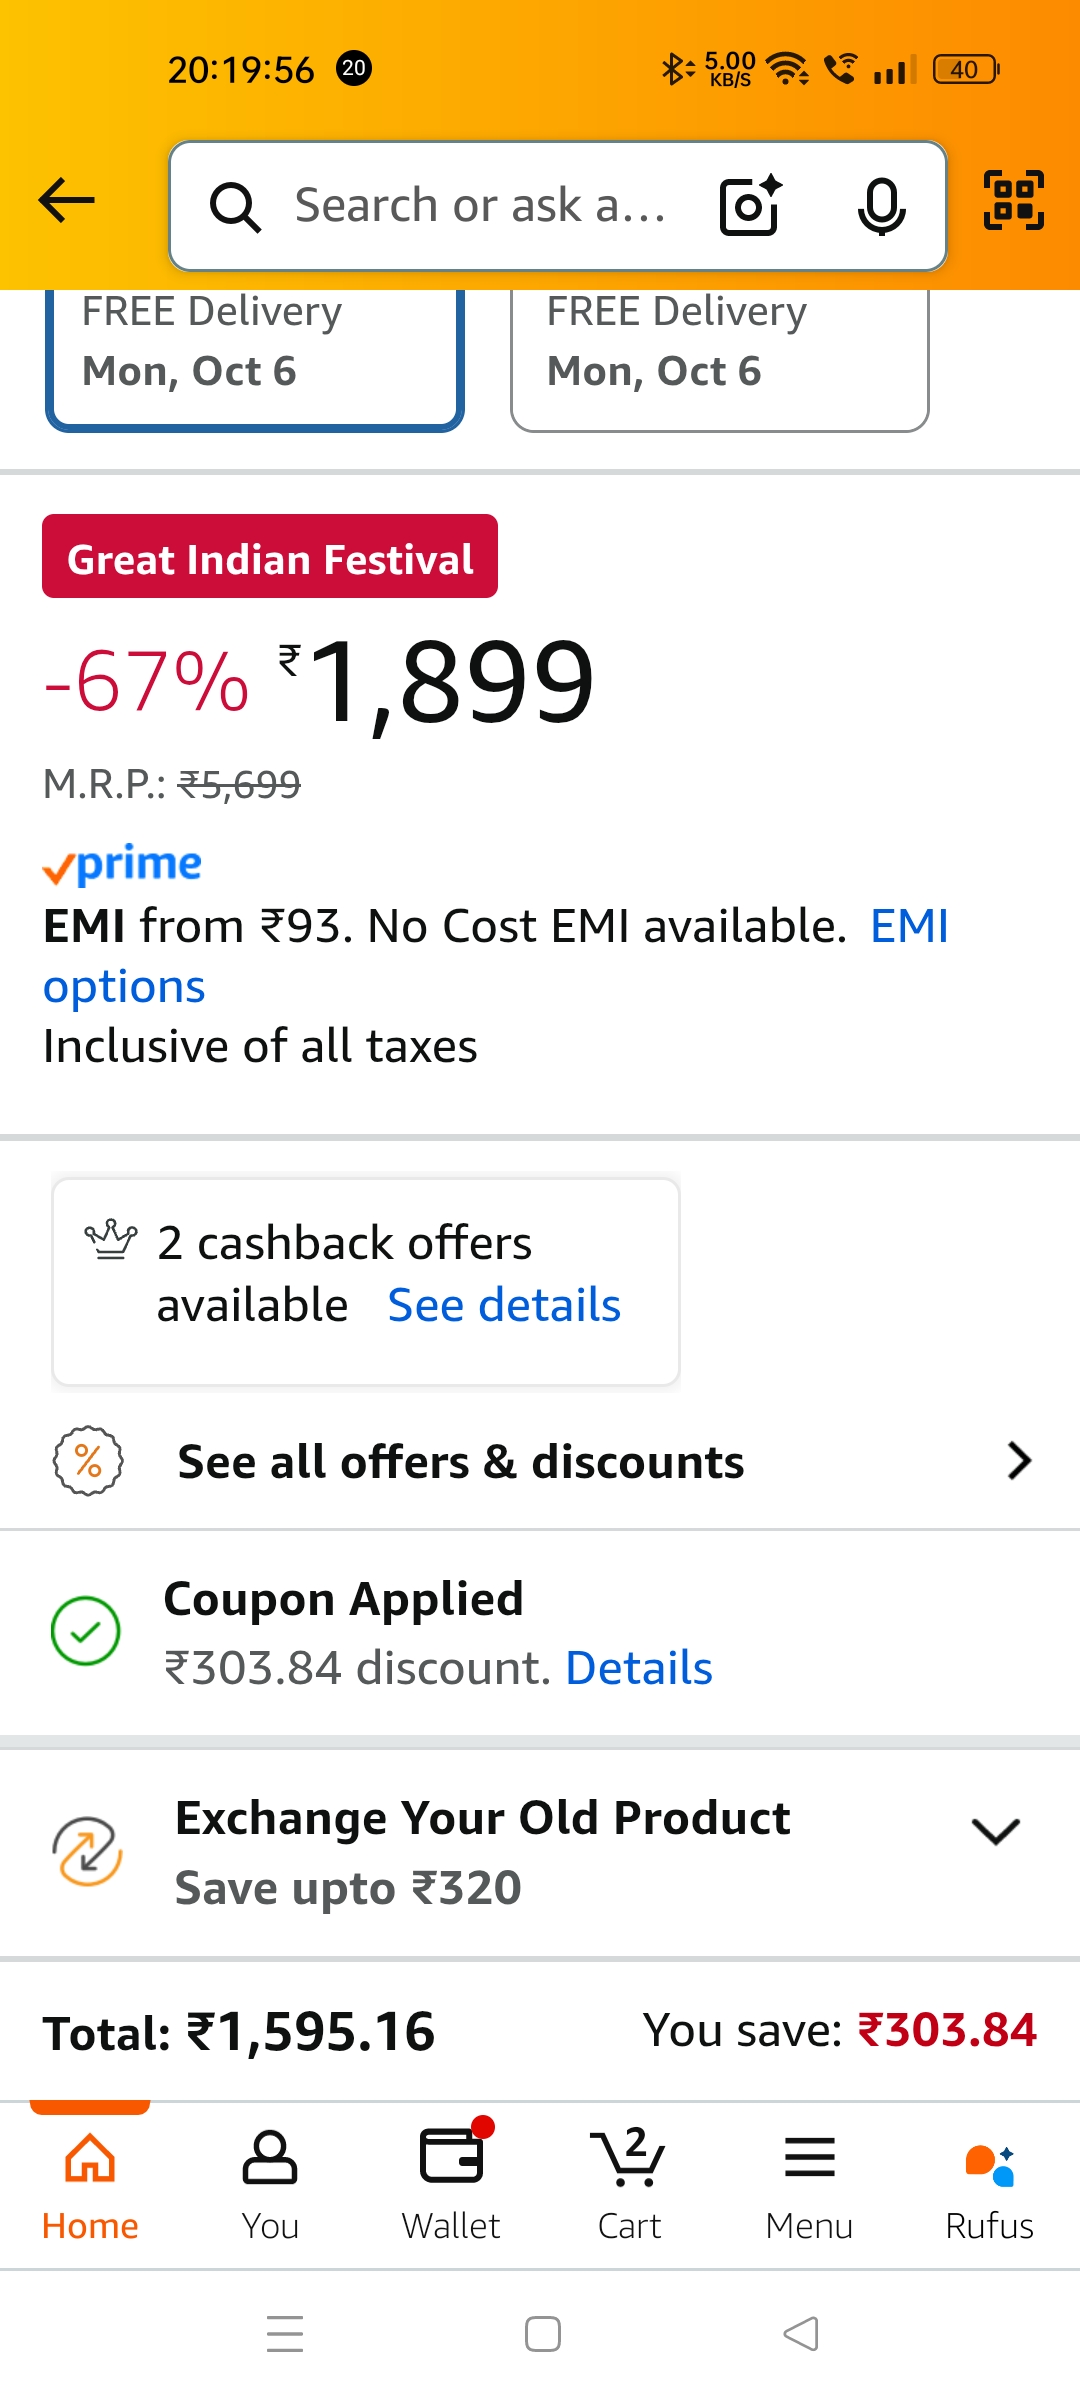Image resolution: width=1080 pixels, height=2400 pixels.
Task: Go to the Home tab
Action: [90, 2183]
